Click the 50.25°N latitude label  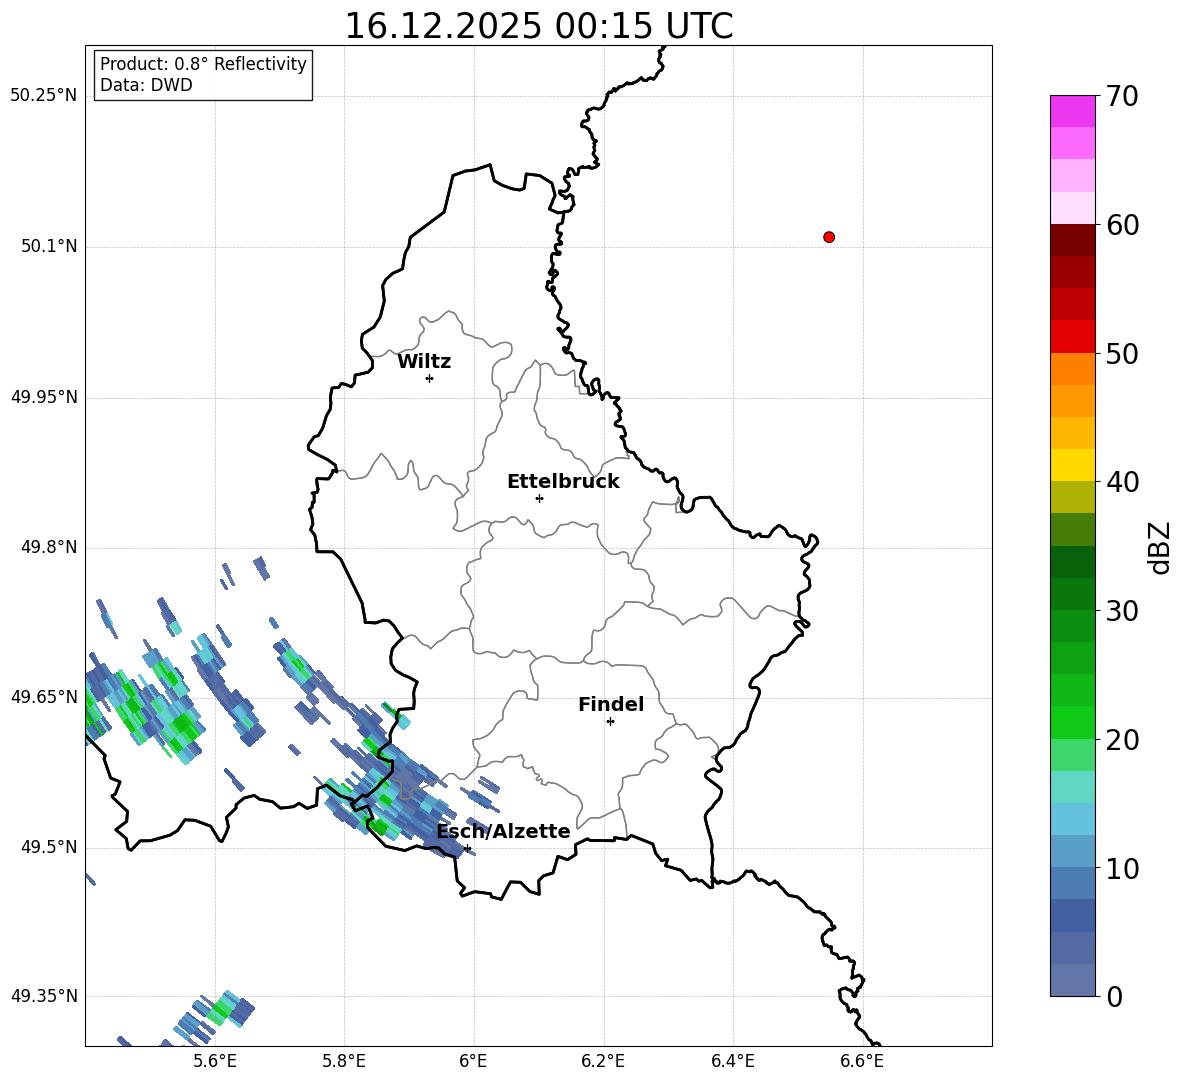pos(44,96)
